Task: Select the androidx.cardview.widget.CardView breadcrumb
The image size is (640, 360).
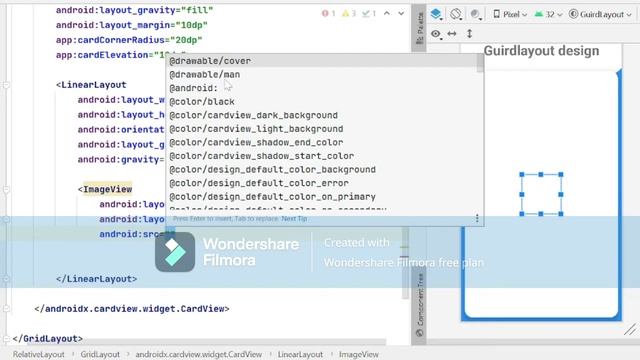Action: [x=198, y=354]
